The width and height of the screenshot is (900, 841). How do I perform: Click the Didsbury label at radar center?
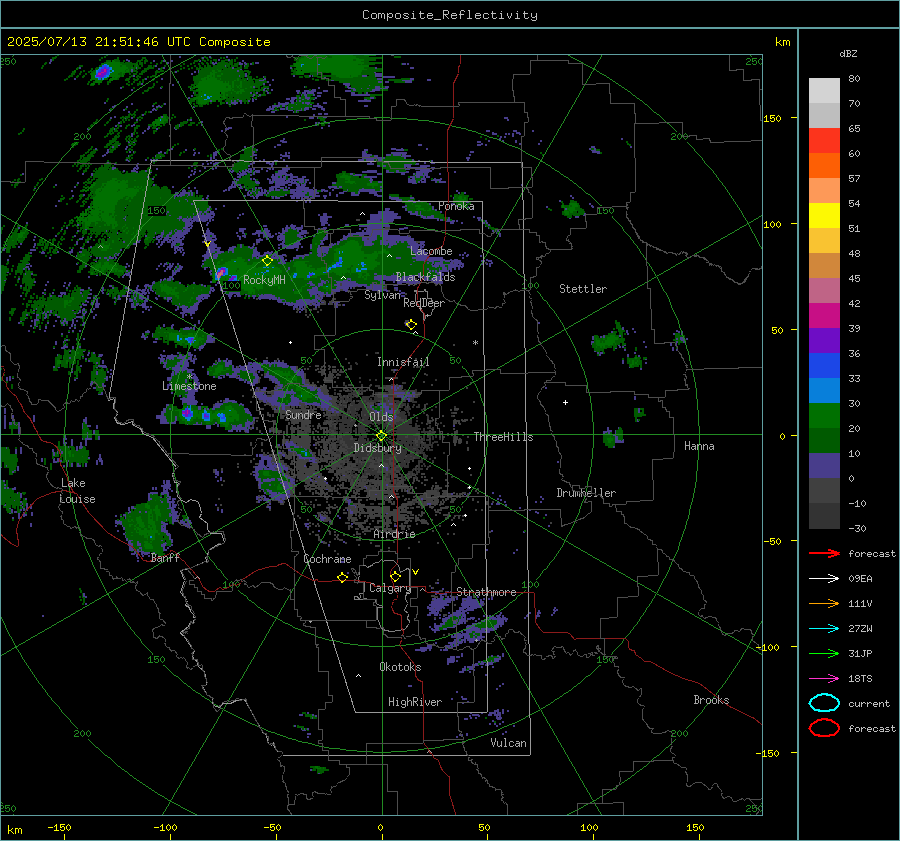[377, 448]
